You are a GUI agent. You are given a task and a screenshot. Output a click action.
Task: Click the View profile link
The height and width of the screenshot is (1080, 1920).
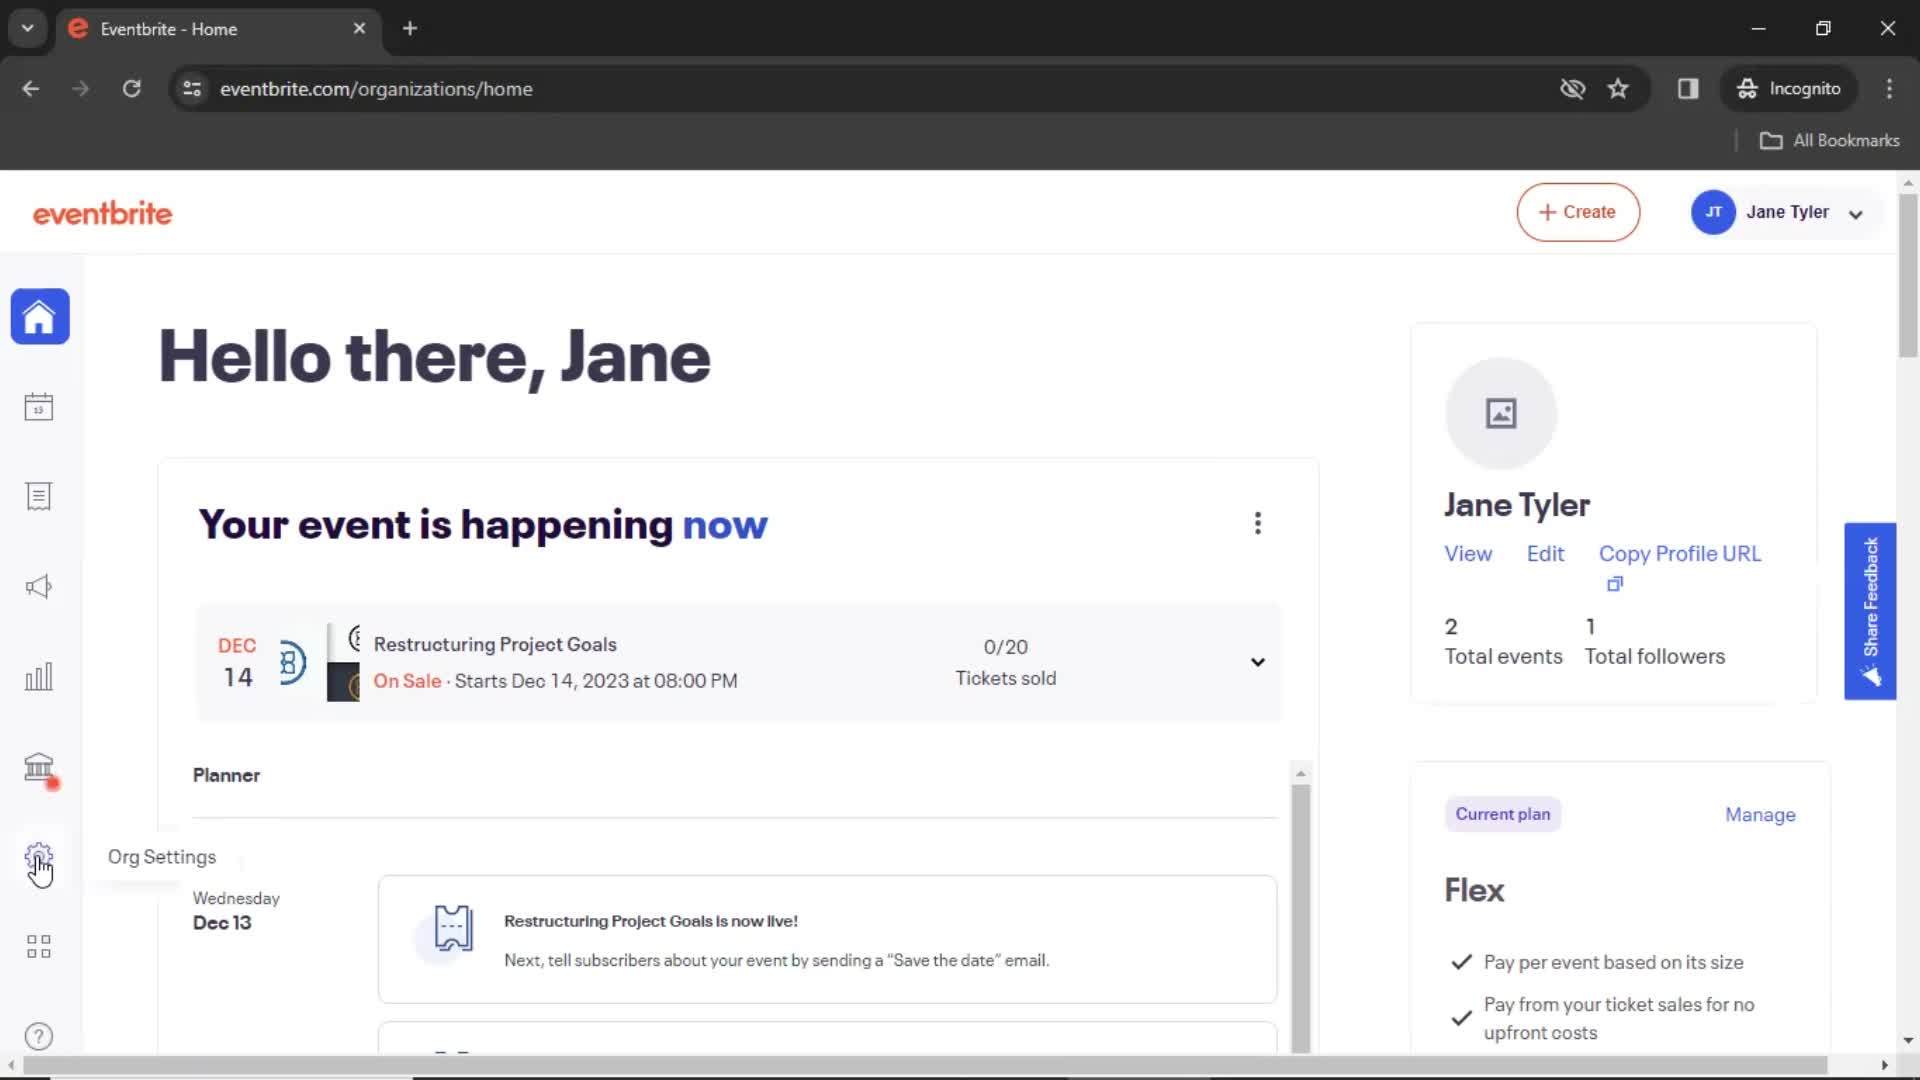1468,554
